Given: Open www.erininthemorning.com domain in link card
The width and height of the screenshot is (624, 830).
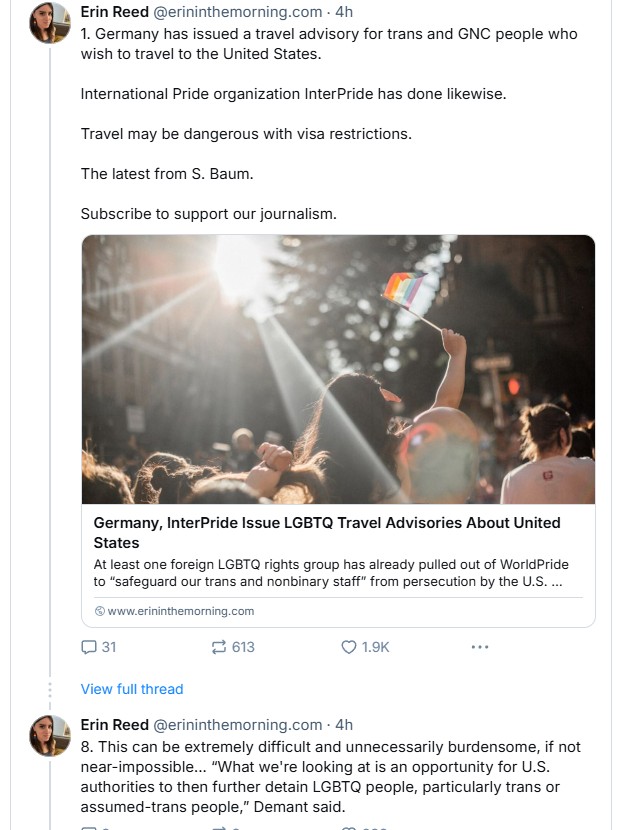Looking at the screenshot, I should pos(180,611).
